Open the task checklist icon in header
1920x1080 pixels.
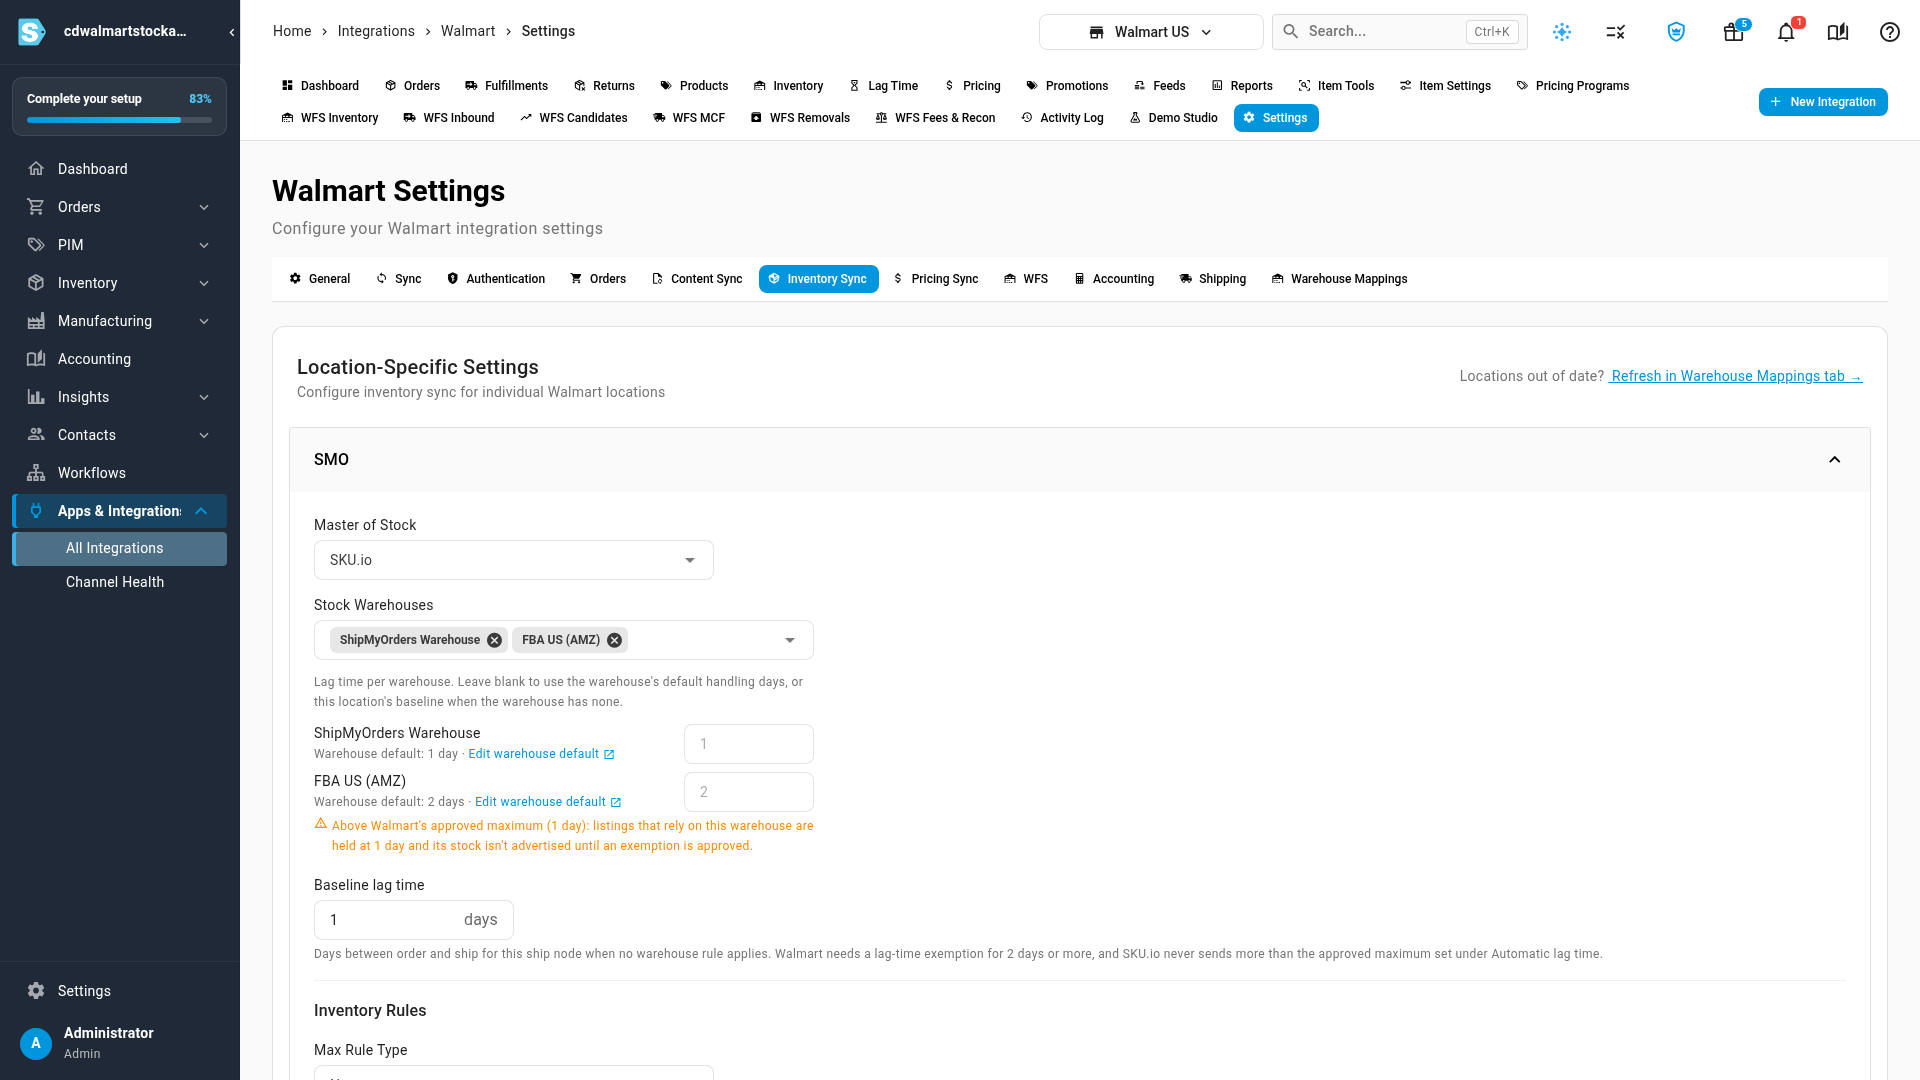coord(1616,32)
